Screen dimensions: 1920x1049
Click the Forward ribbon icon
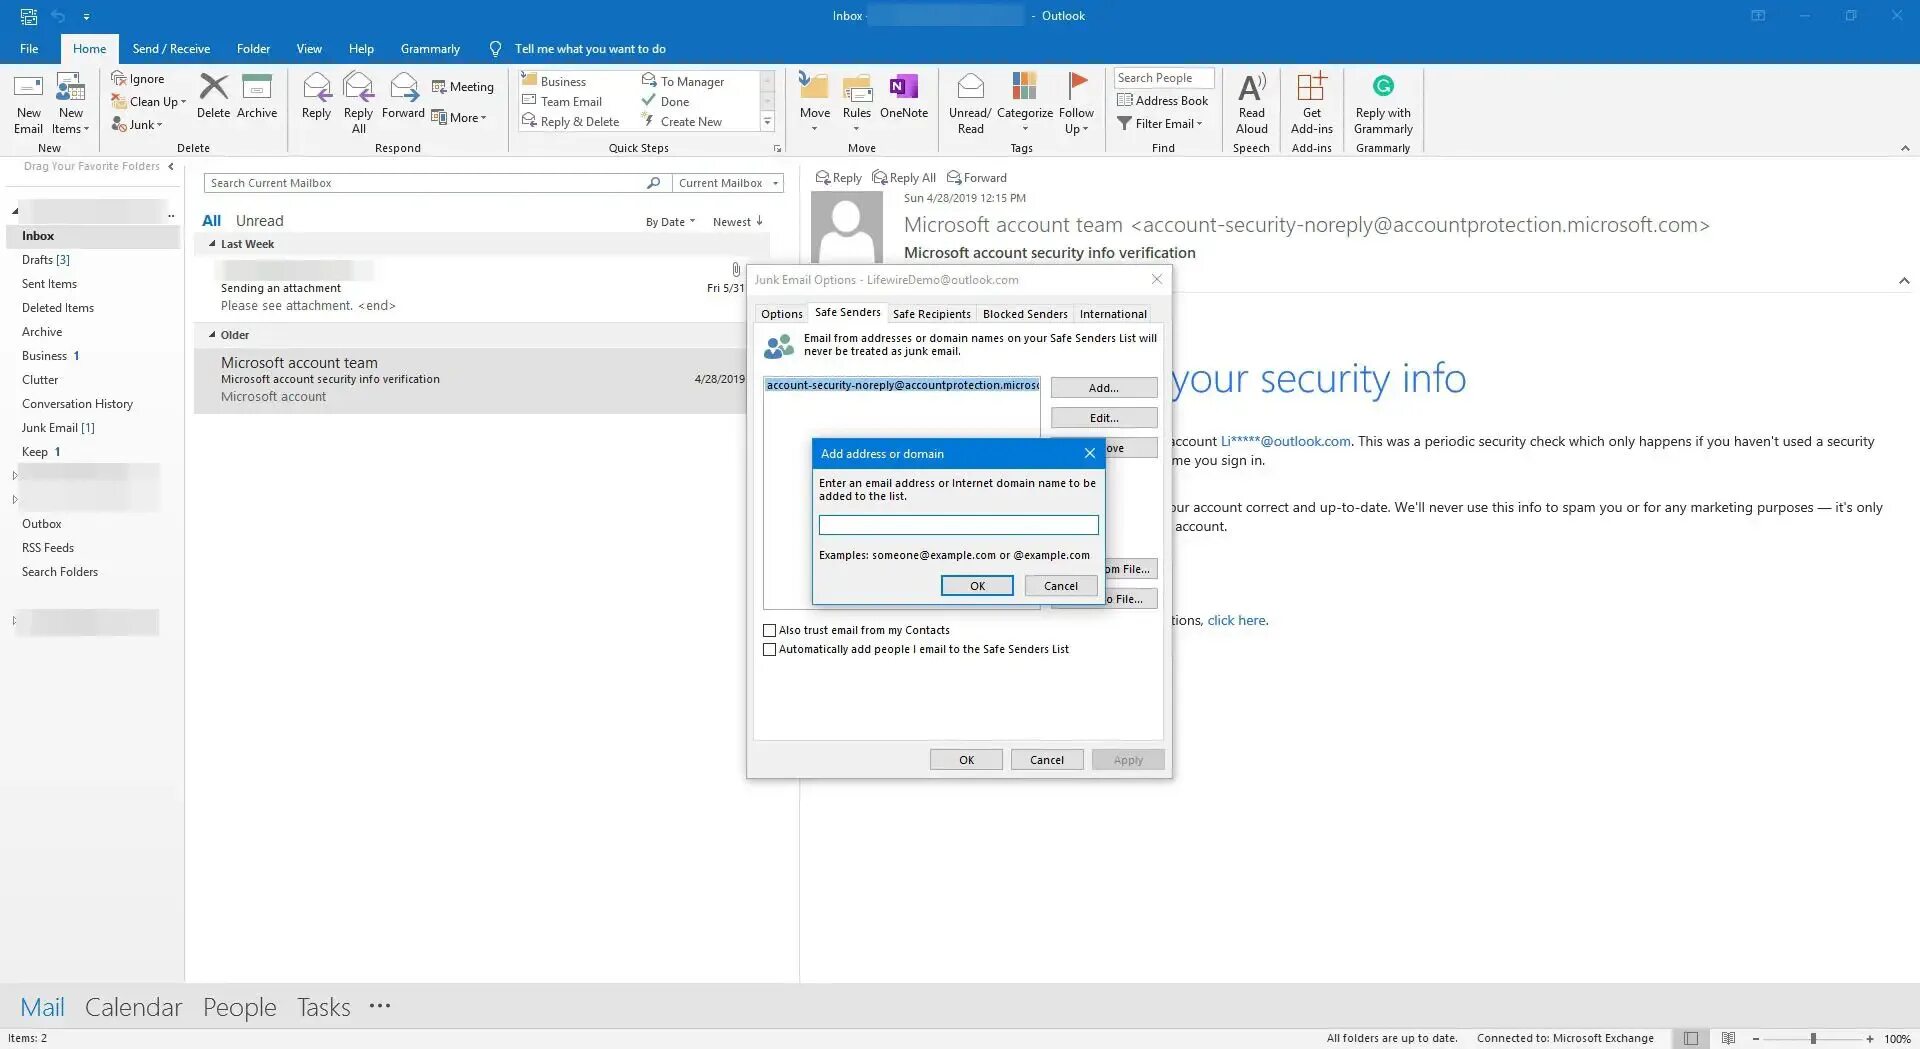point(404,87)
